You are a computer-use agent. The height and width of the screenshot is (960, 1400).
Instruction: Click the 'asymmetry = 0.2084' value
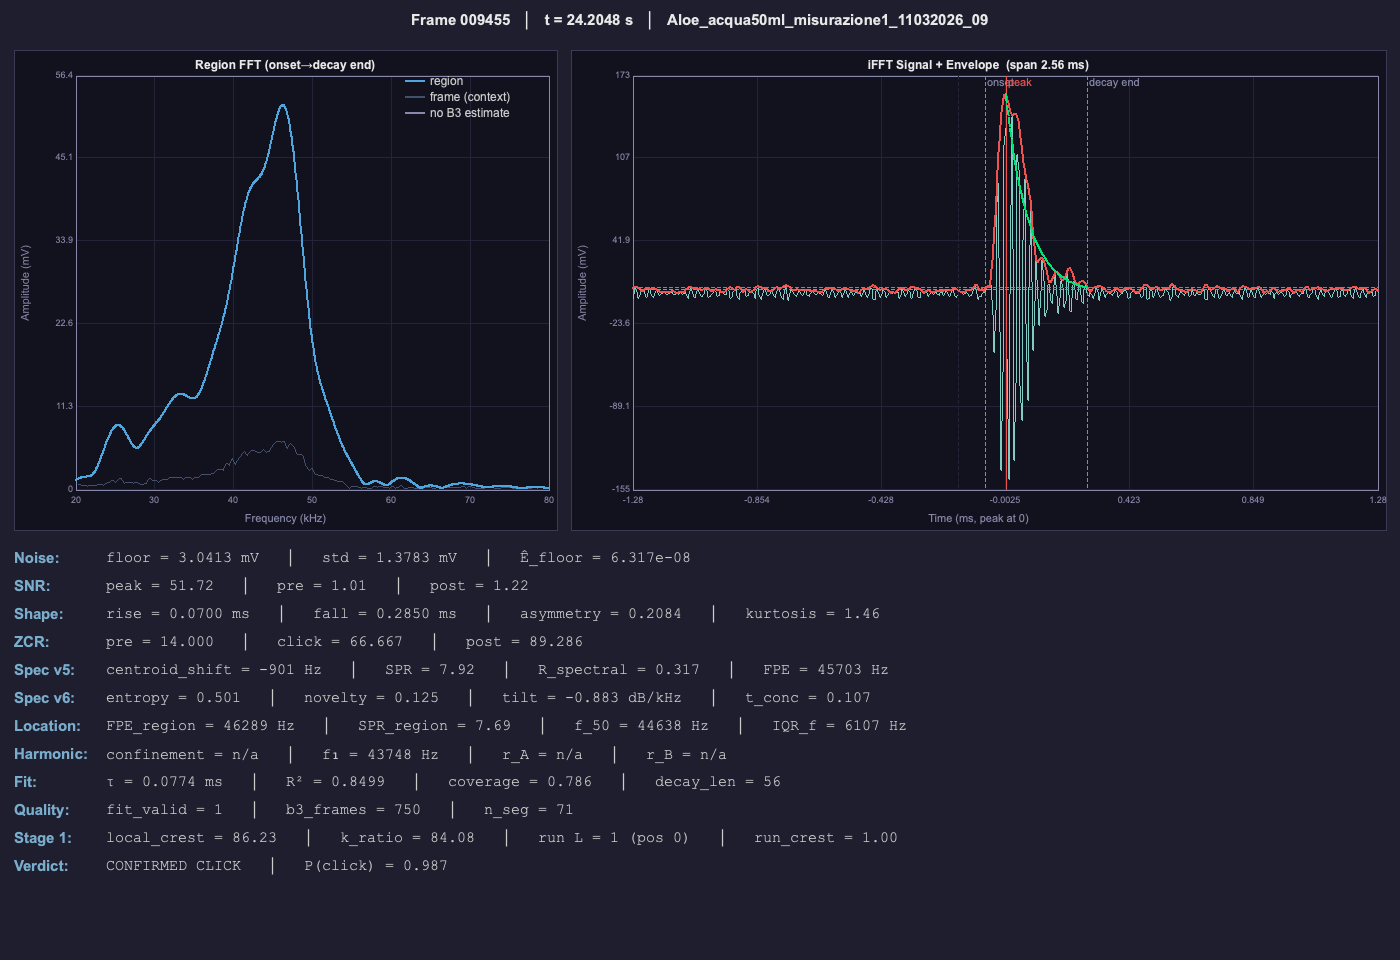tap(601, 614)
